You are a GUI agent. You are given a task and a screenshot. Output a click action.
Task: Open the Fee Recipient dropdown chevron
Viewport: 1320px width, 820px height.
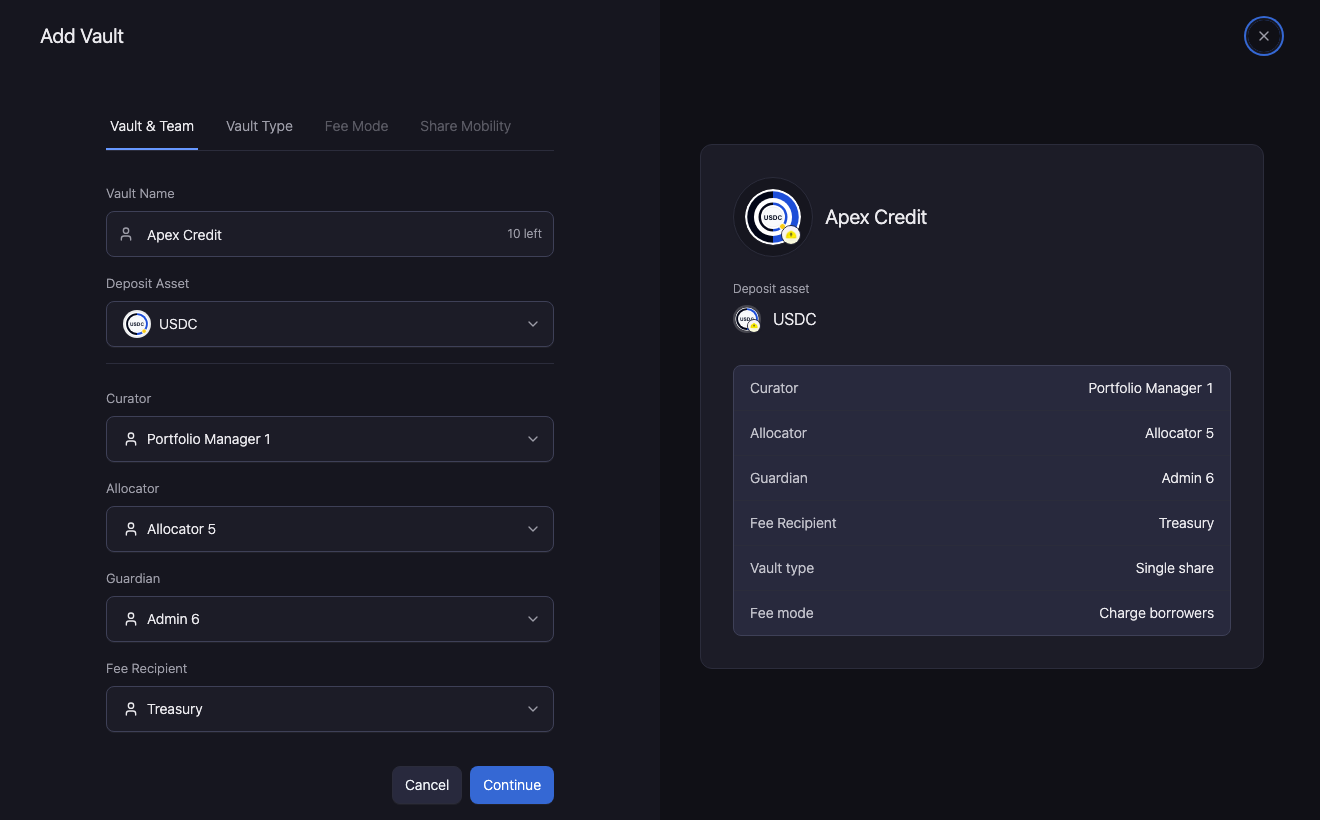[x=533, y=709]
